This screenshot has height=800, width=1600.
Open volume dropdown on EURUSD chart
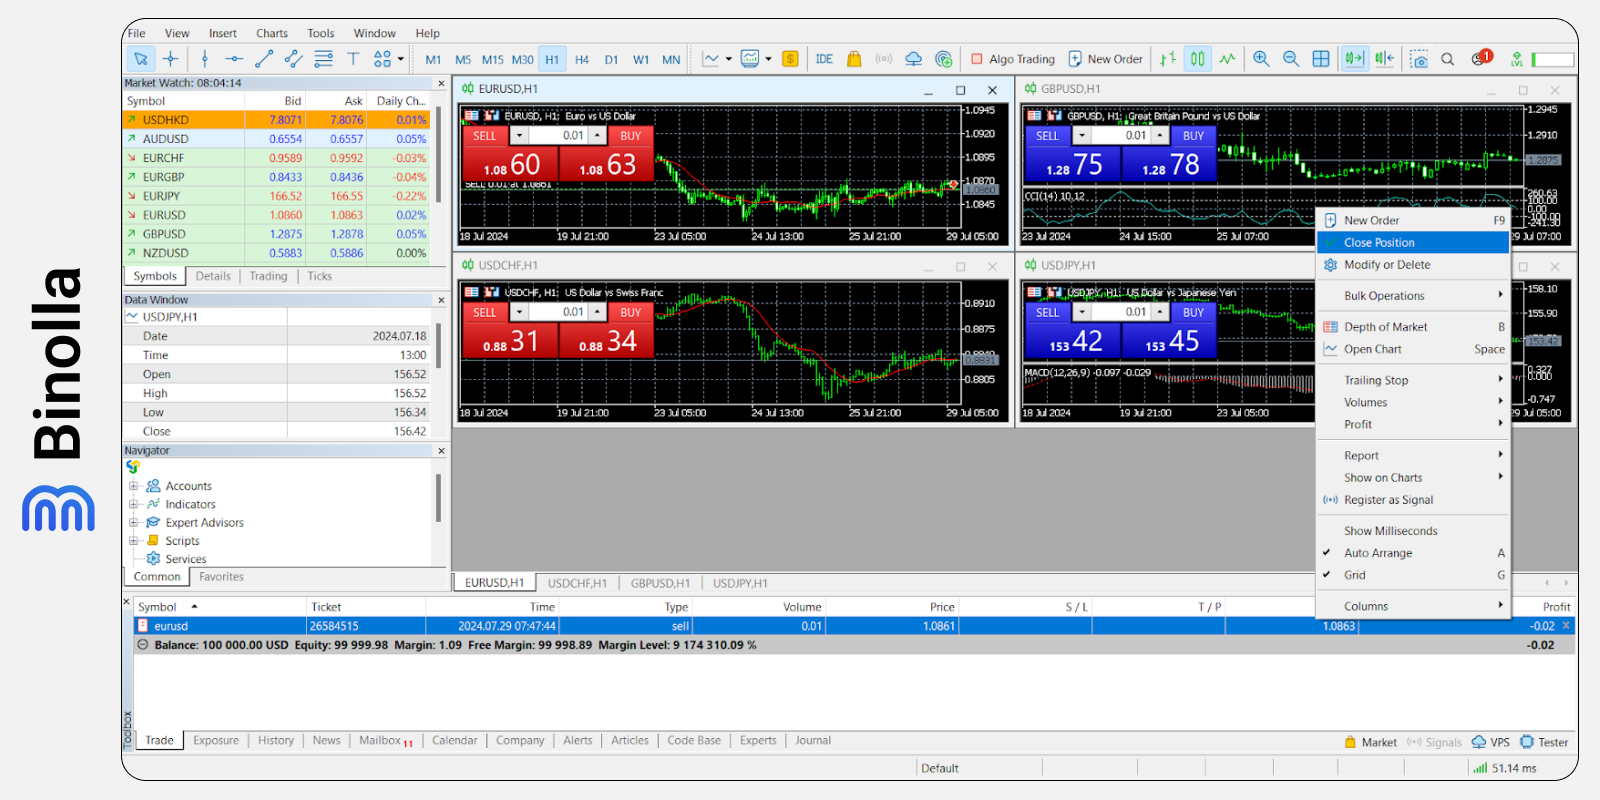click(x=519, y=136)
